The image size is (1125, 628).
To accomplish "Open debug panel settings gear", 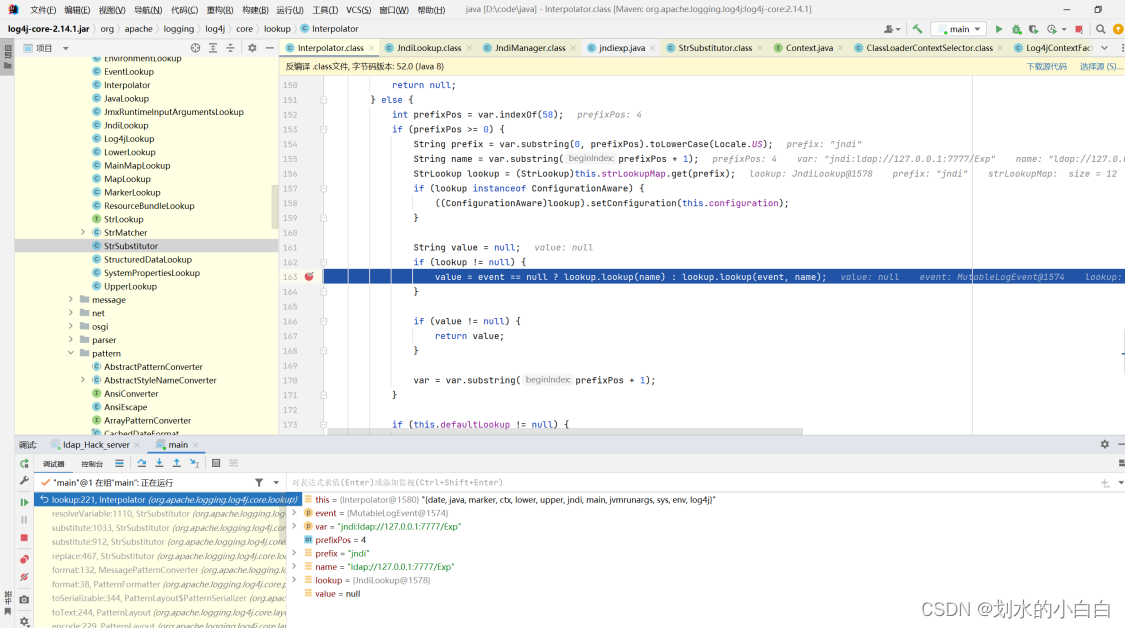I will [x=1105, y=444].
